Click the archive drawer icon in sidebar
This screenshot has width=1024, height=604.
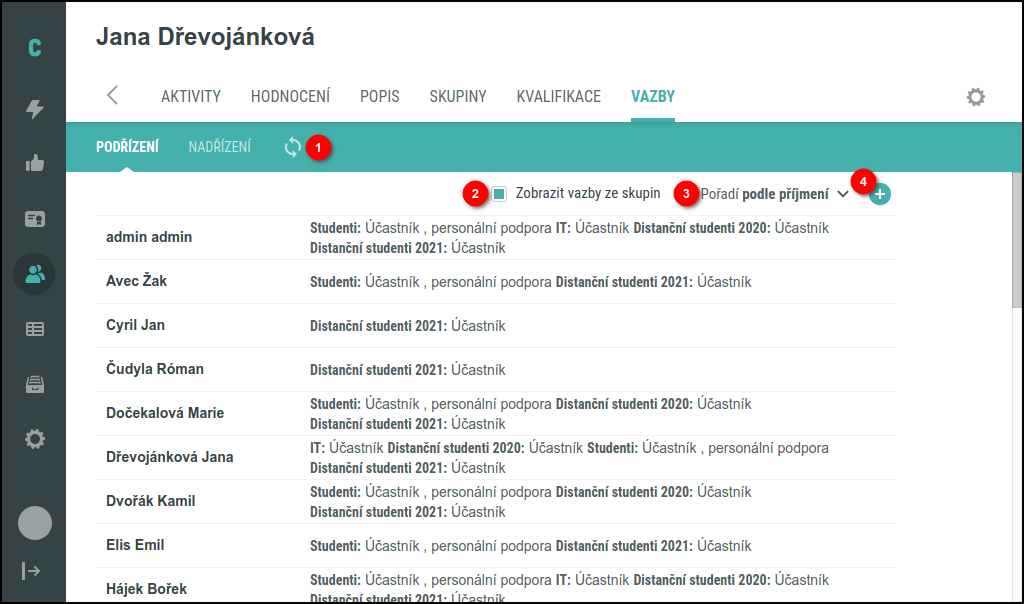(x=34, y=384)
